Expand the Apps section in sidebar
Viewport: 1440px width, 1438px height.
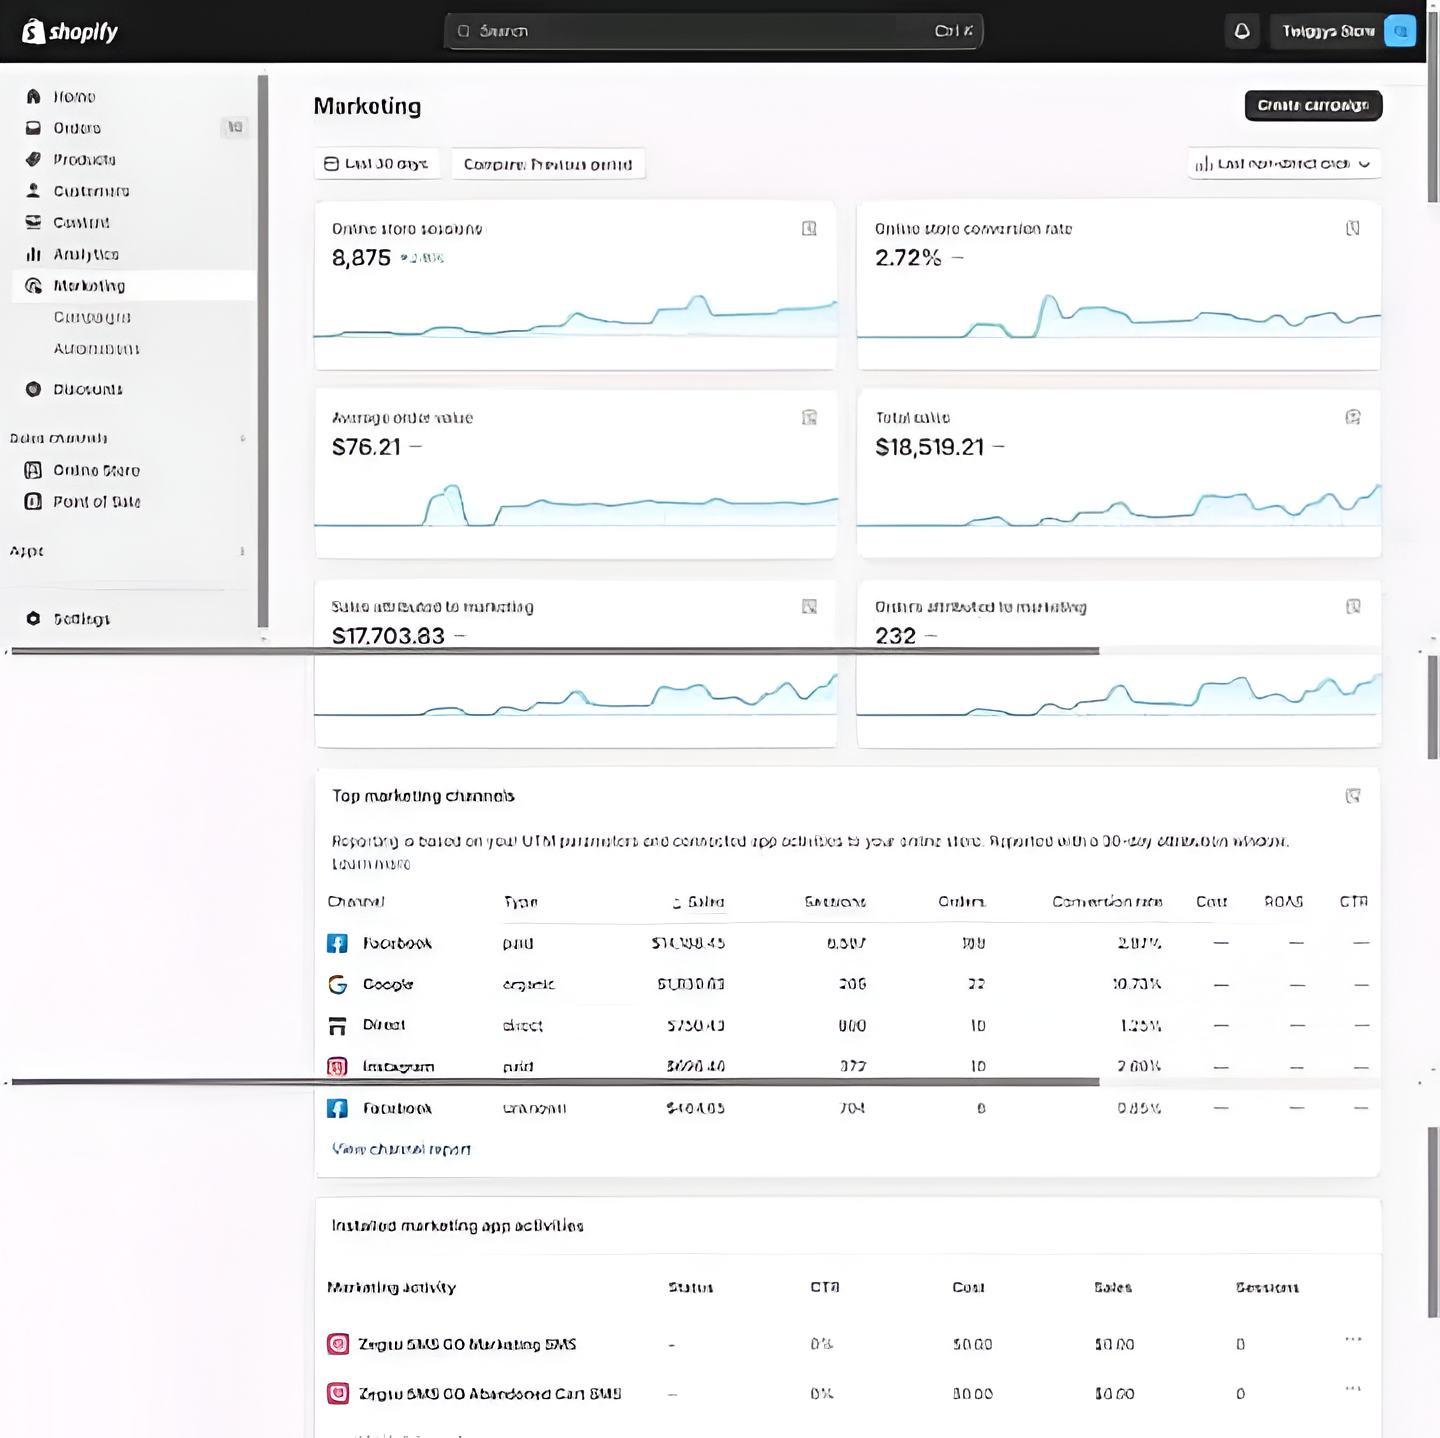(x=242, y=551)
